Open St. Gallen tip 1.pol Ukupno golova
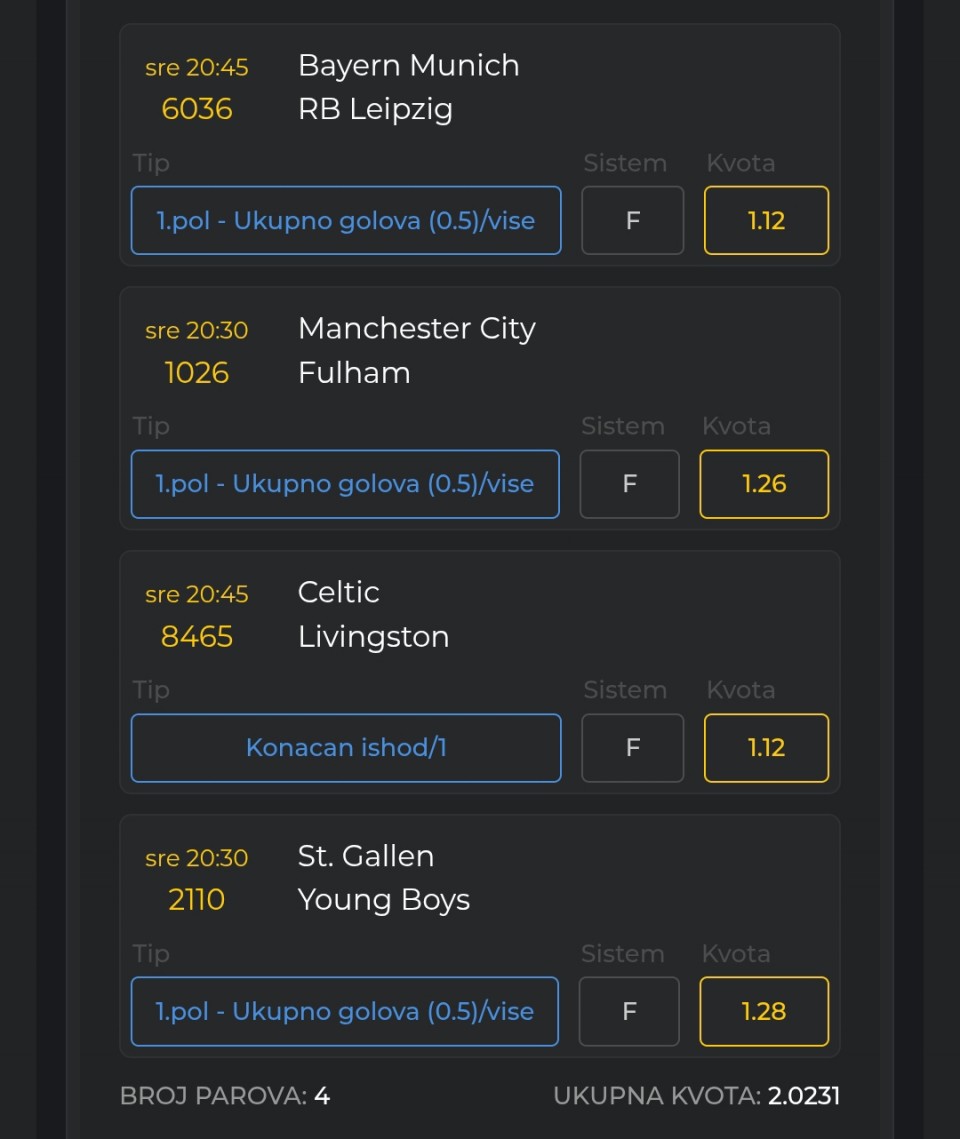 [x=344, y=1011]
